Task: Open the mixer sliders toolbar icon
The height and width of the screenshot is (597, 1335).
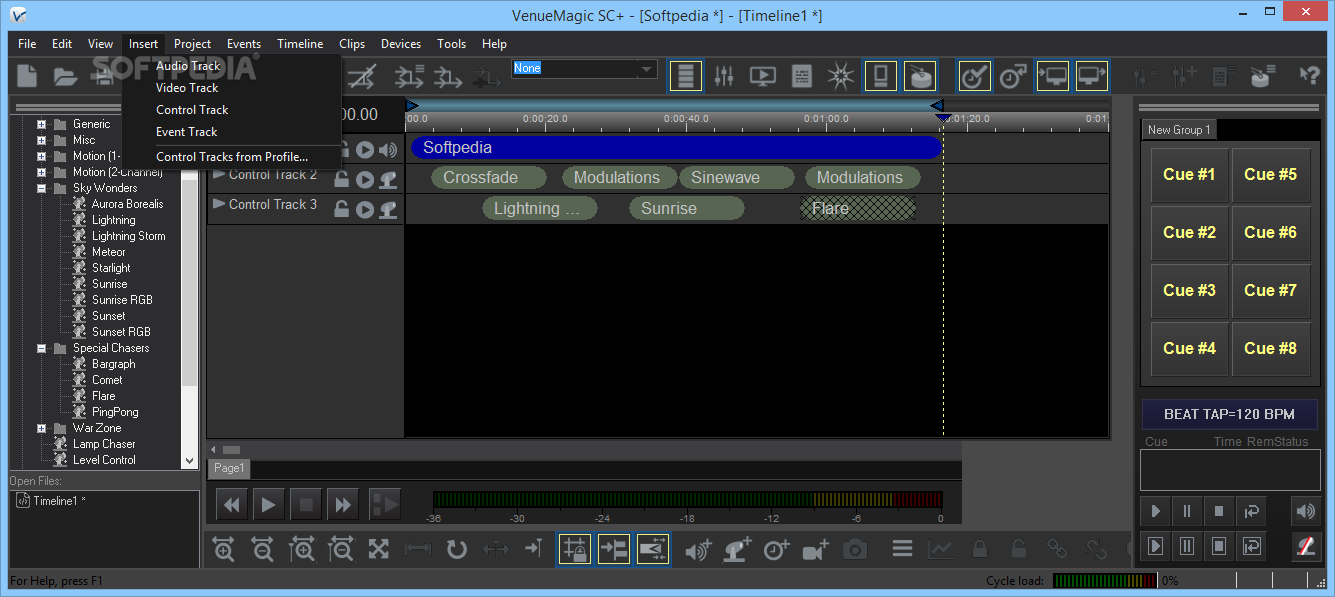Action: point(724,76)
